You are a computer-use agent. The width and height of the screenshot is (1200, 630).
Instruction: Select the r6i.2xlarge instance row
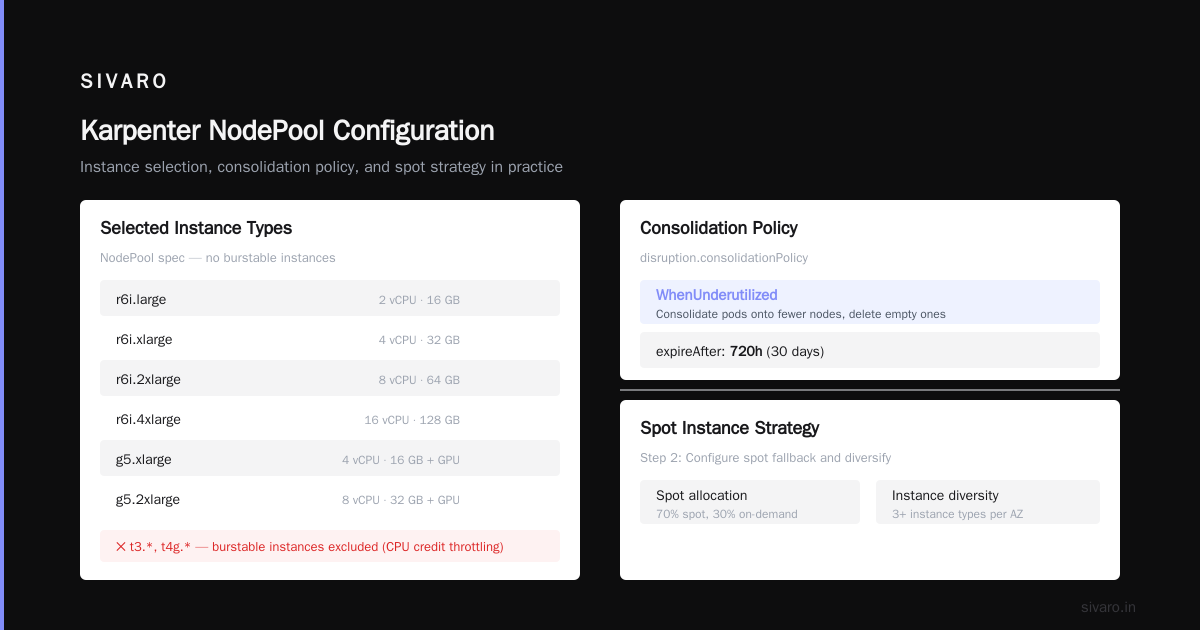330,380
